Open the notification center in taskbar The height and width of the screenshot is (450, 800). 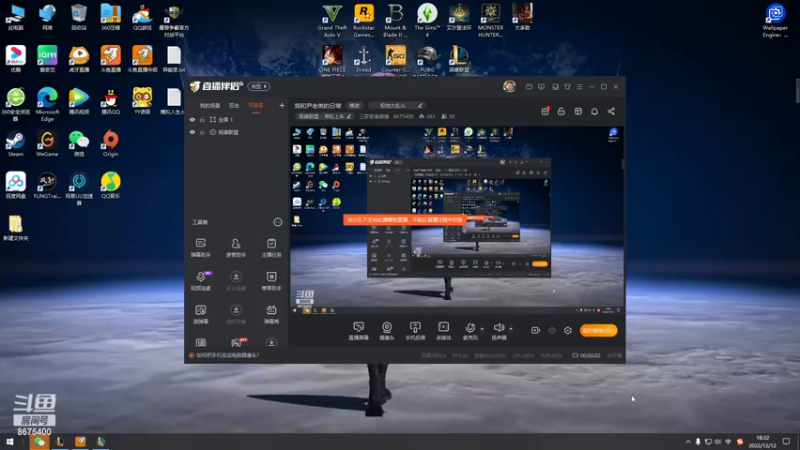786,442
